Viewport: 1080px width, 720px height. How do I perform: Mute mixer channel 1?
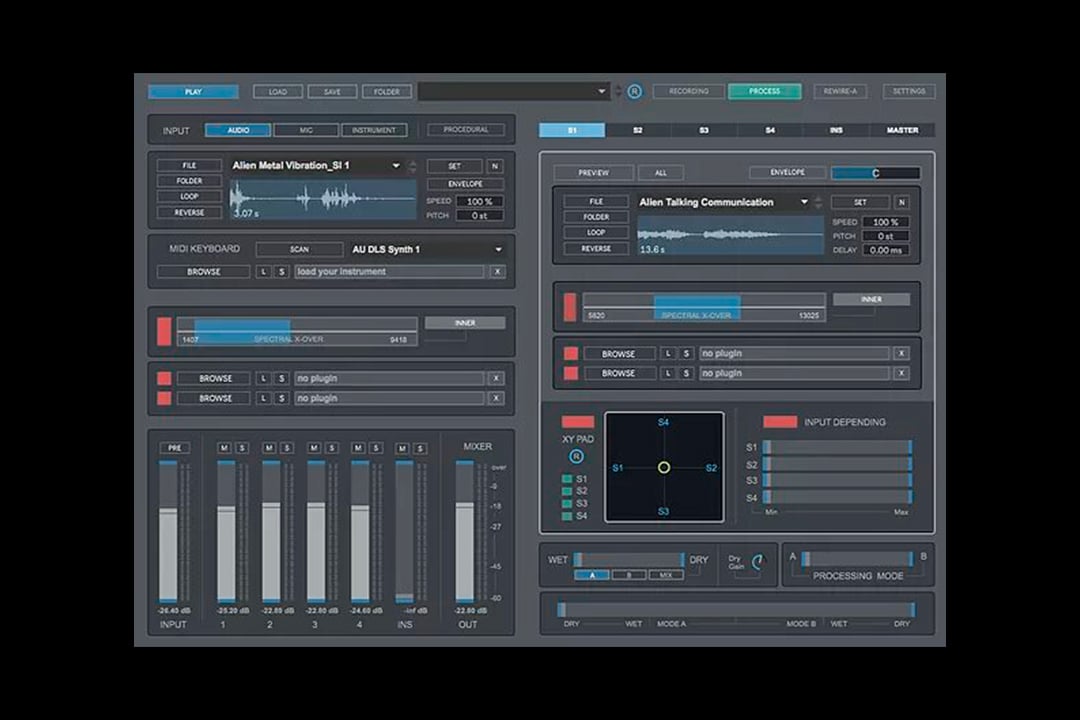tap(224, 448)
